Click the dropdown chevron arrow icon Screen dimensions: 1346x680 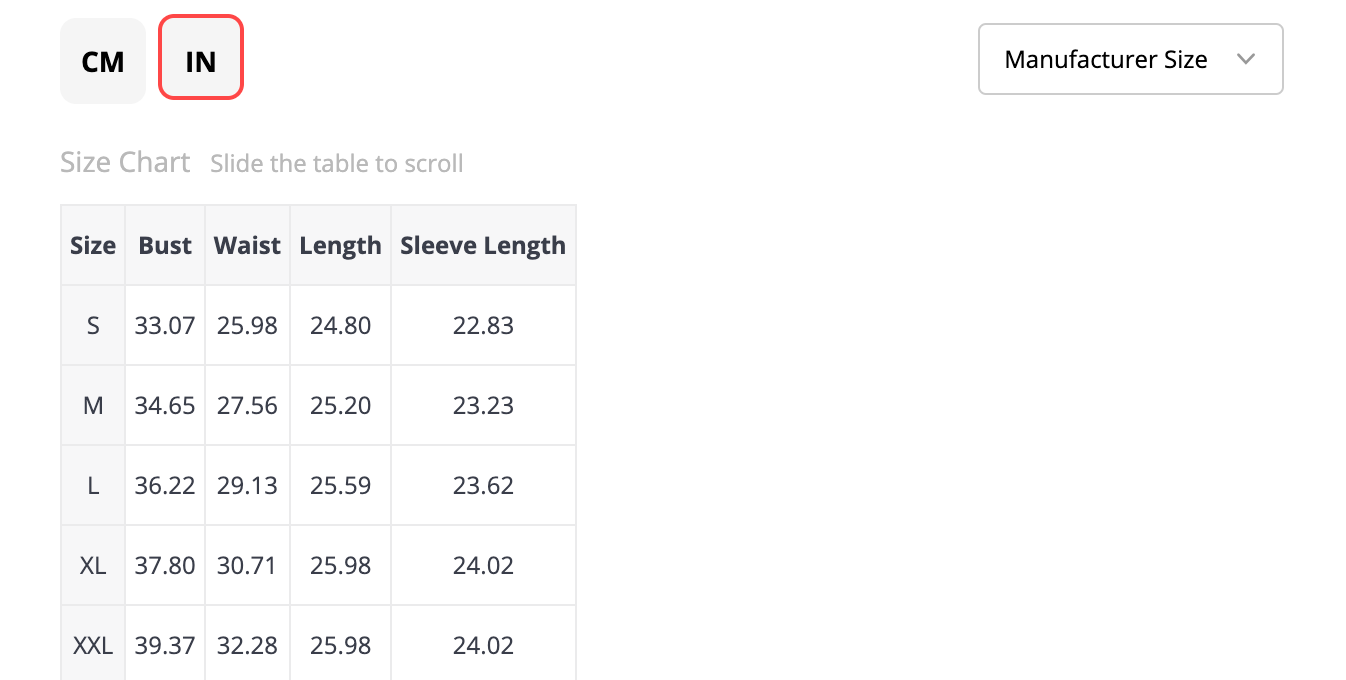pos(1245,59)
